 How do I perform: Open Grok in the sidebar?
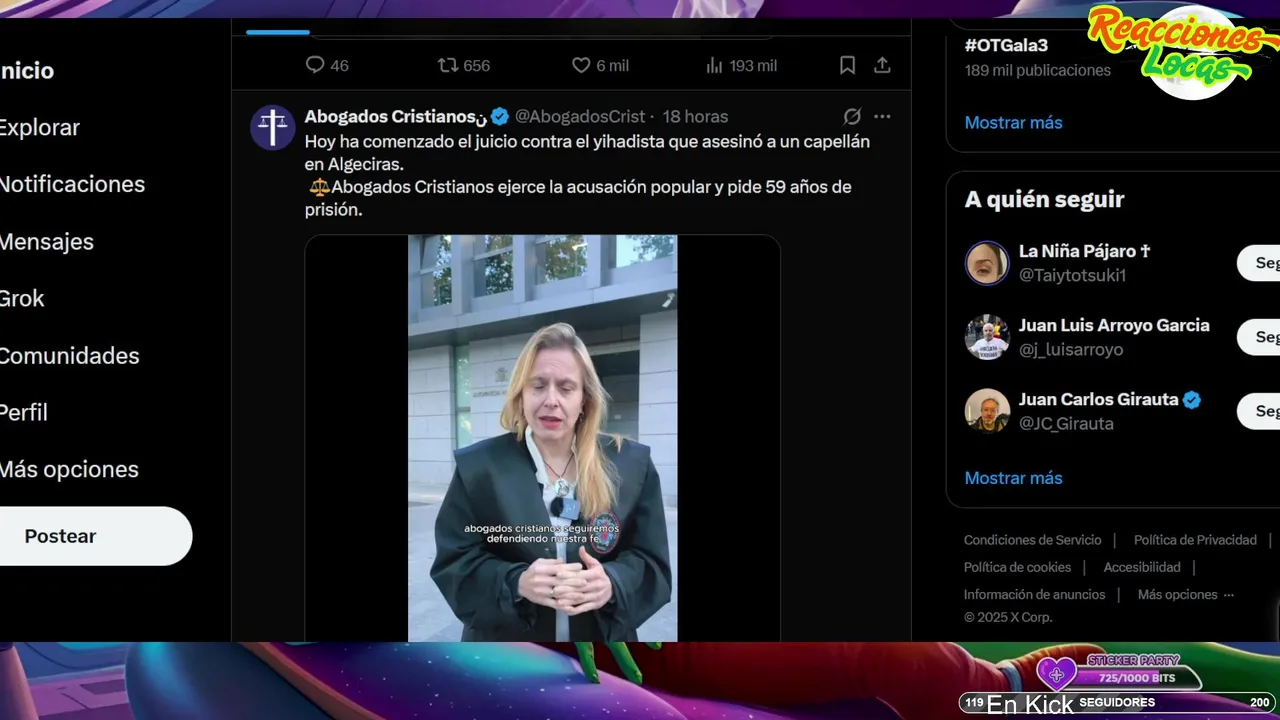click(22, 298)
